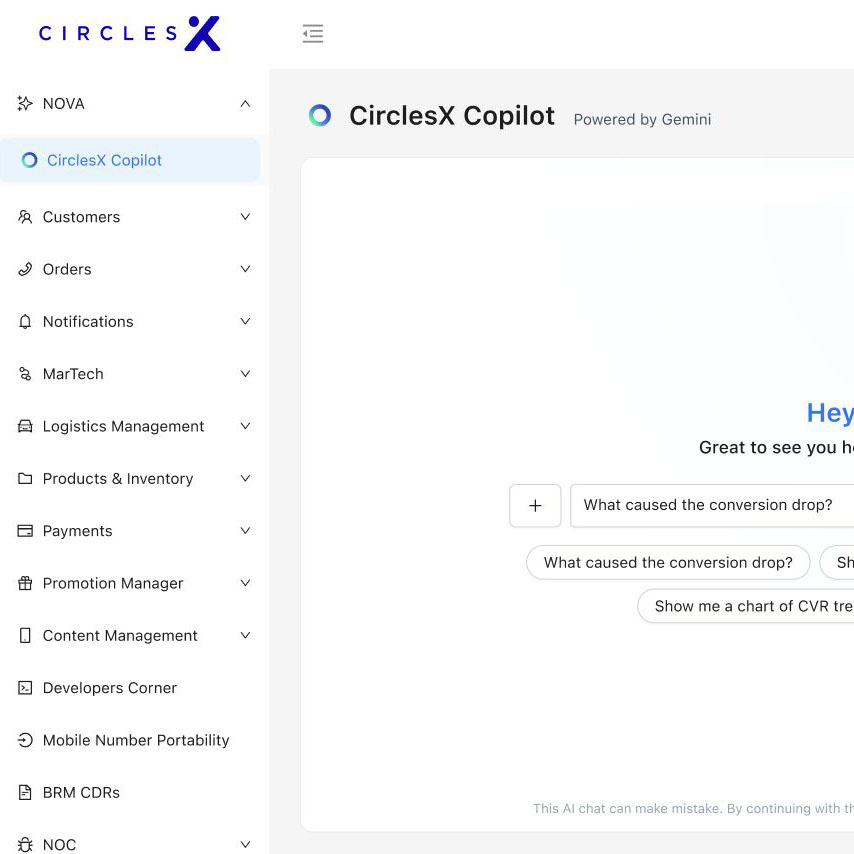
Task: Click the AI chat disclaimer text
Action: (693, 808)
